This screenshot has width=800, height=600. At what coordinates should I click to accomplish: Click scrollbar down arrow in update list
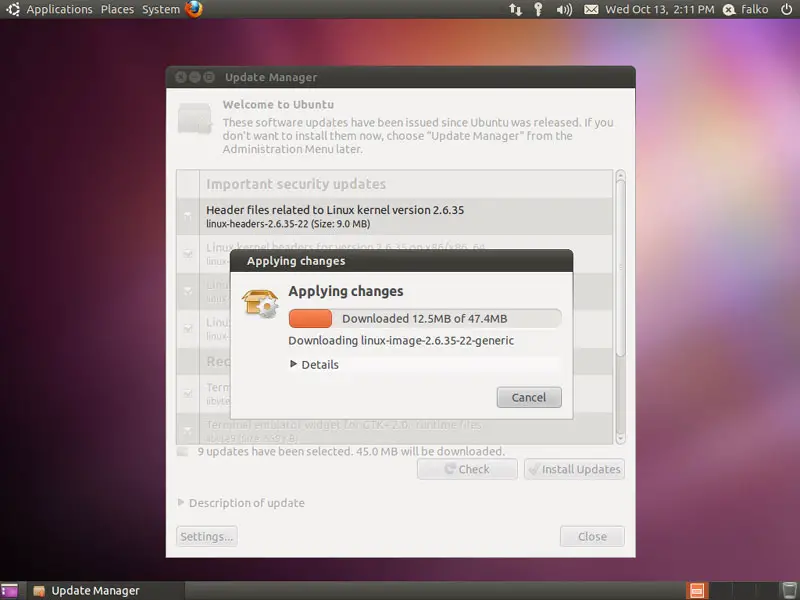click(620, 439)
